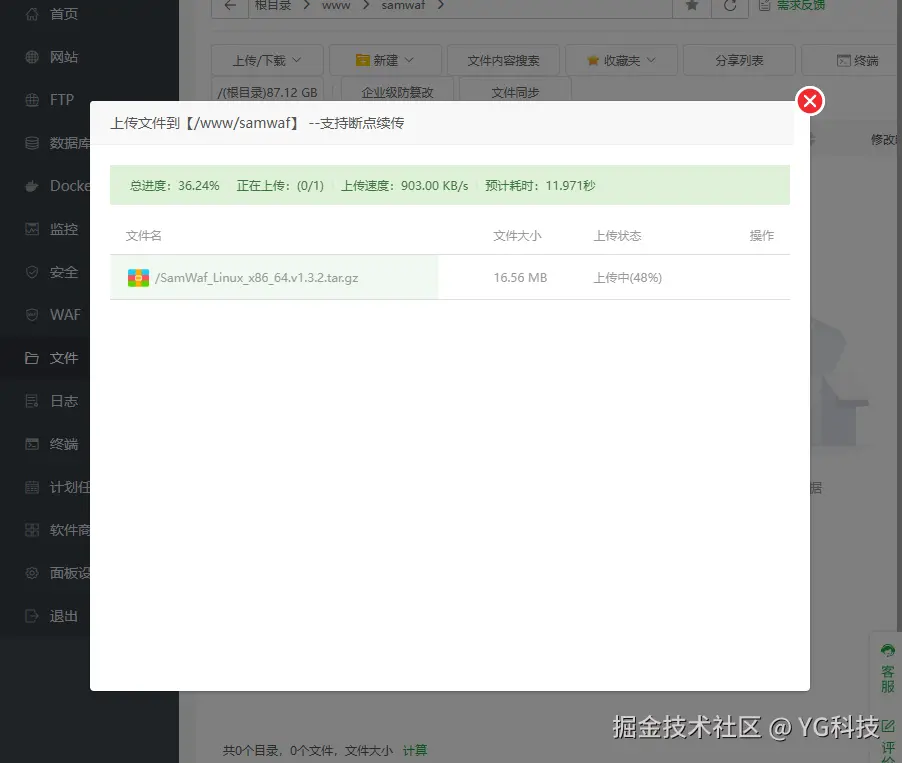Close the upload dialog with red X
This screenshot has width=902, height=763.
[x=810, y=101]
